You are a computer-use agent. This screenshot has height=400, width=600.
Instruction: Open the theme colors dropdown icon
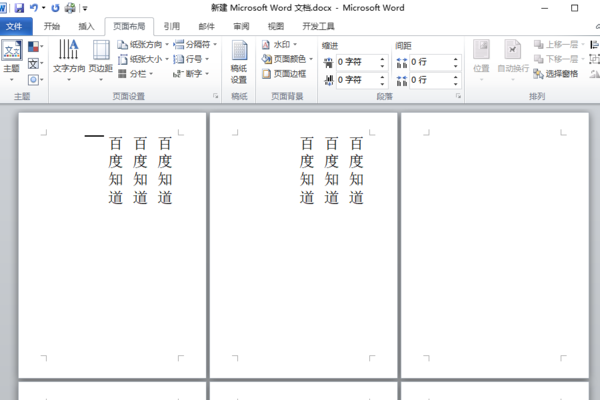[36, 47]
